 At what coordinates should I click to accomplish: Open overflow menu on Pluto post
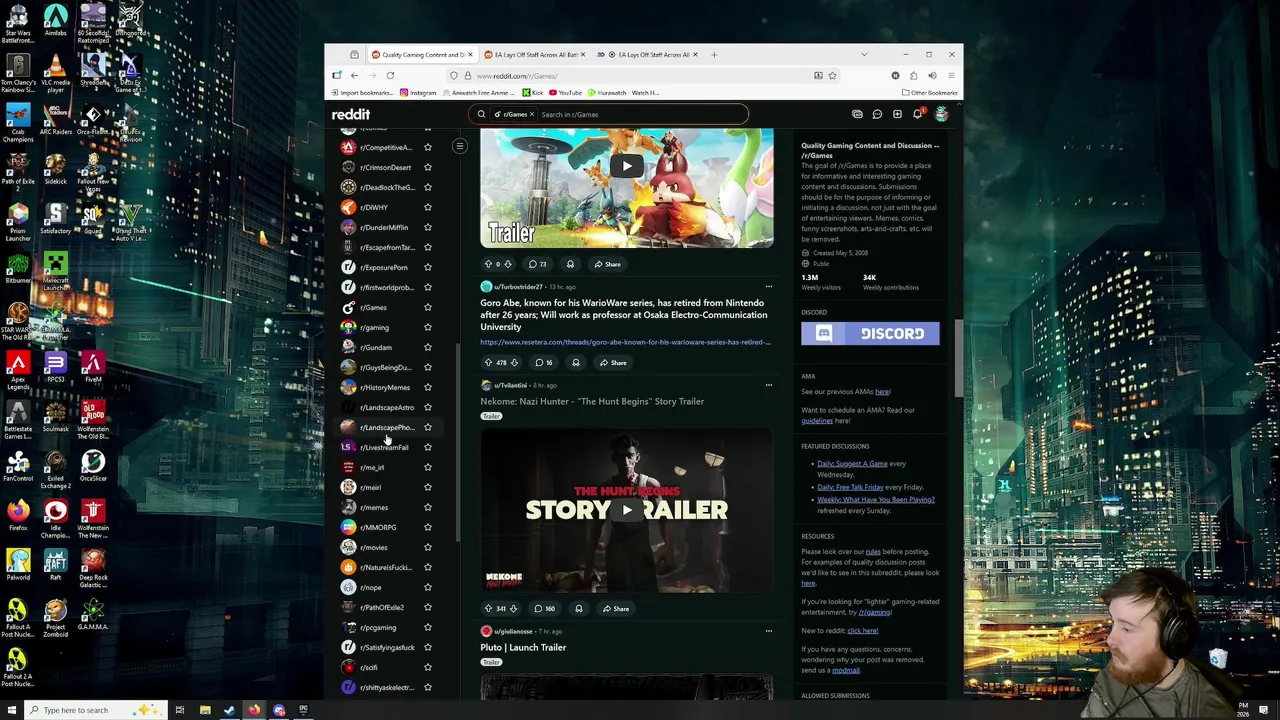click(x=768, y=631)
